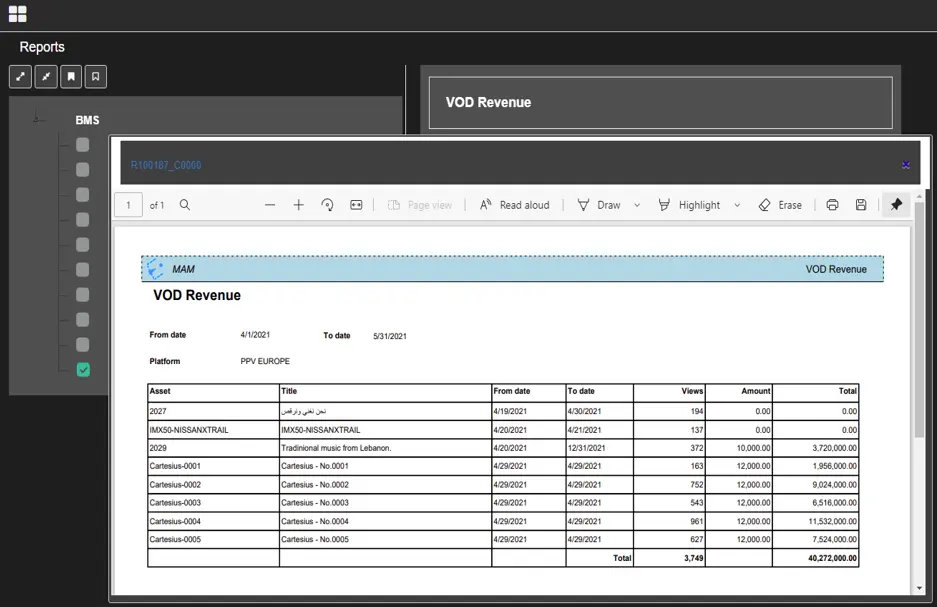Click the fit to width icon
The height and width of the screenshot is (607, 937).
click(x=356, y=205)
